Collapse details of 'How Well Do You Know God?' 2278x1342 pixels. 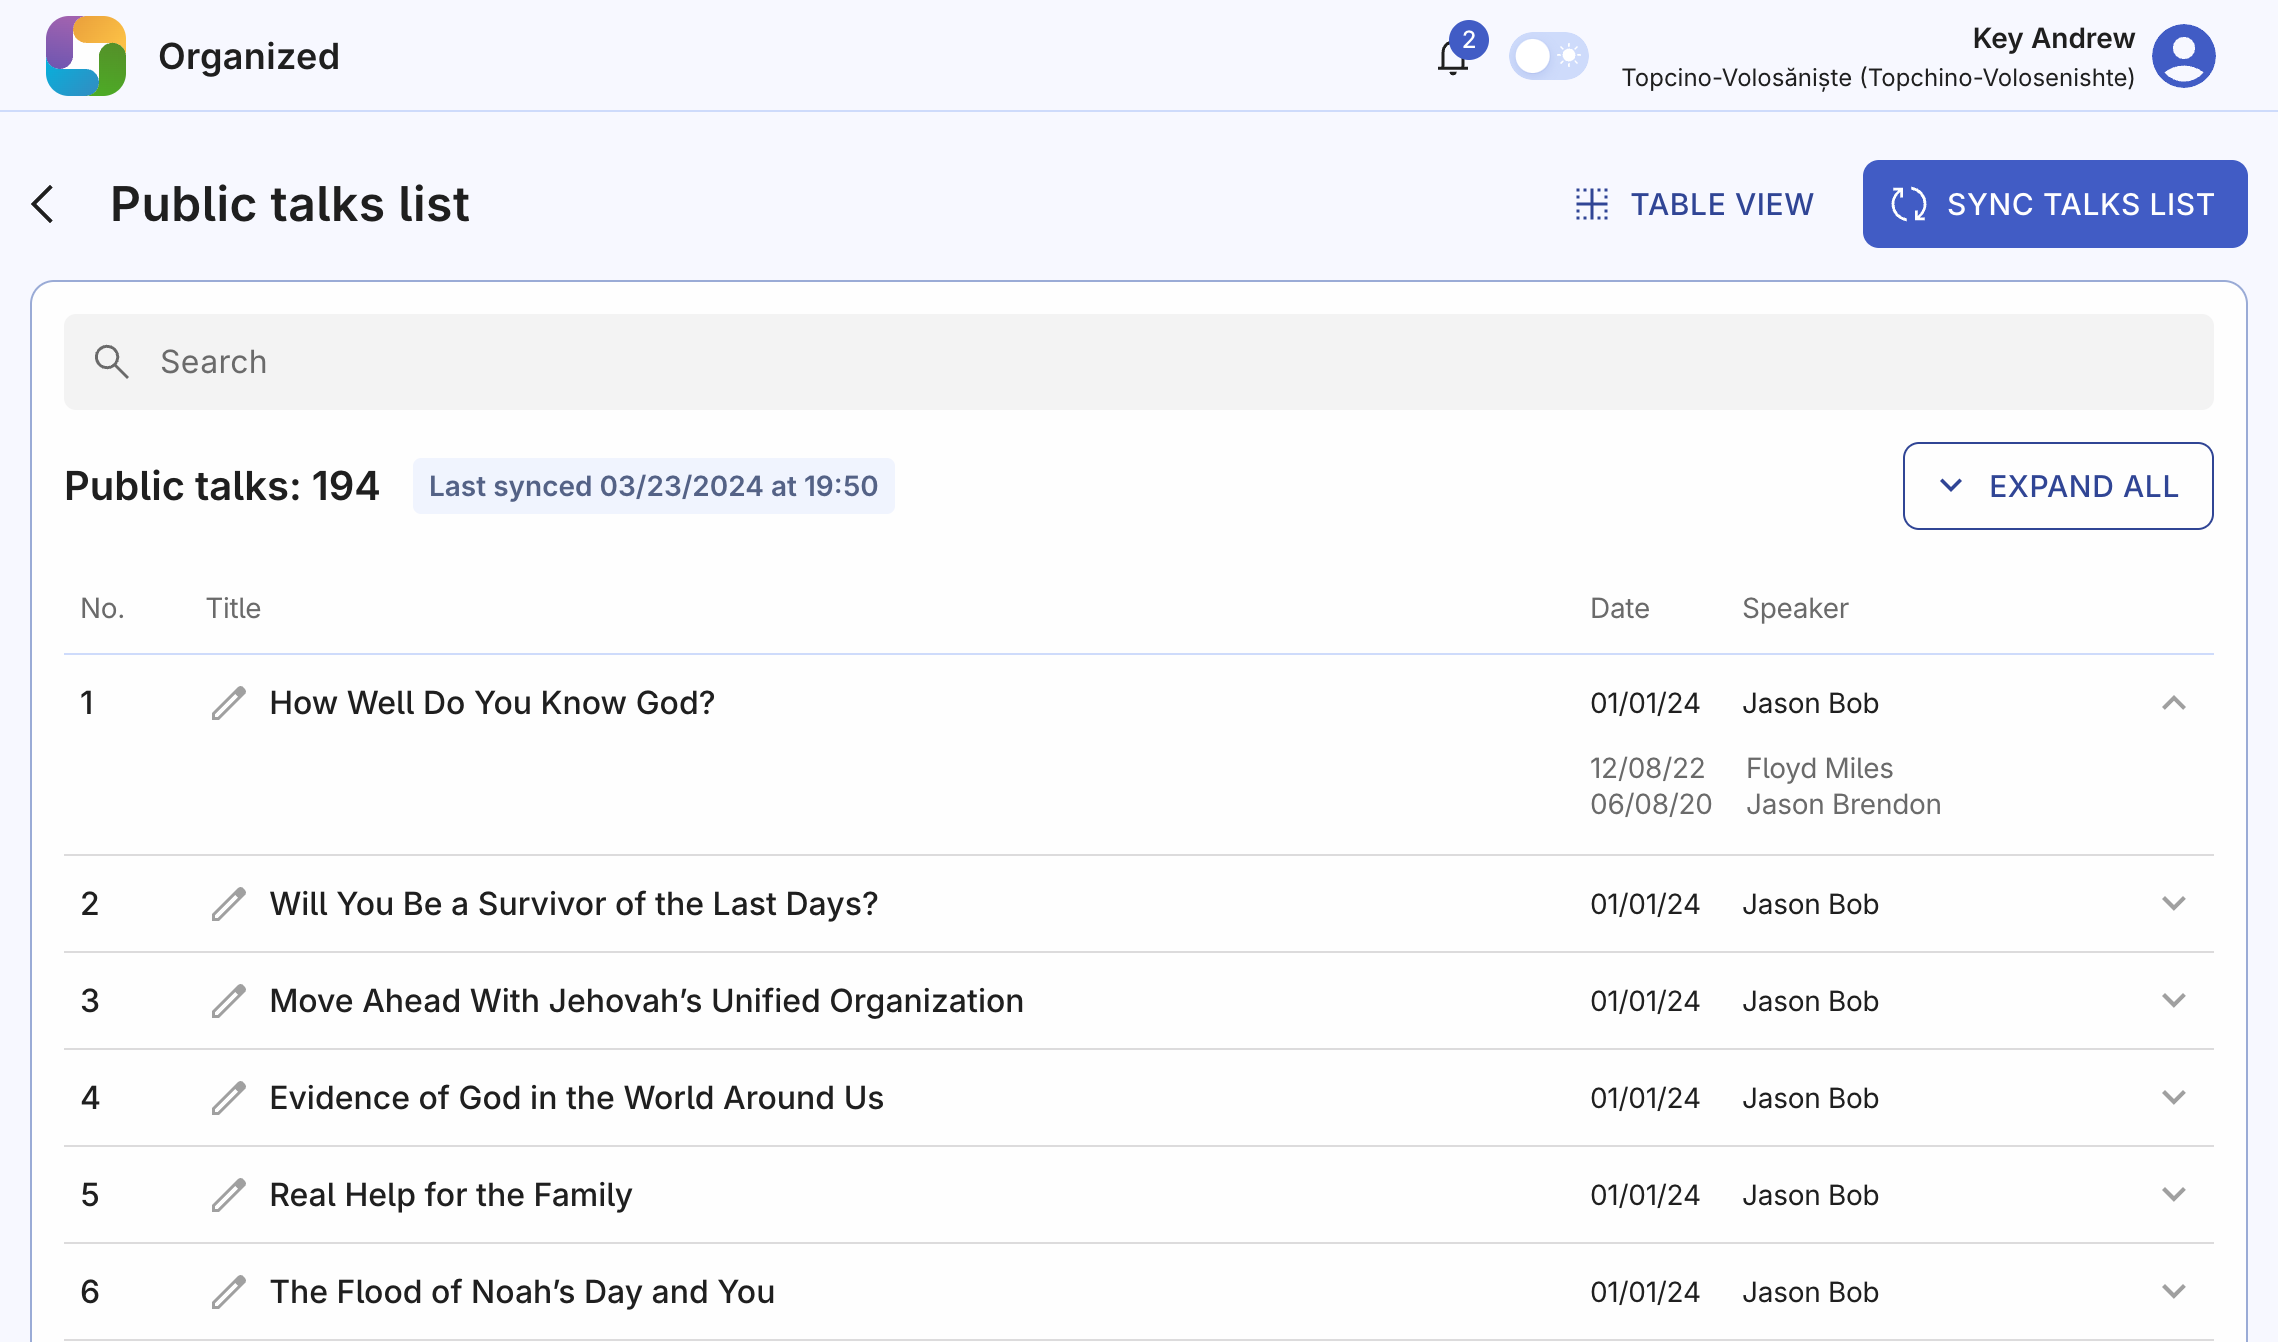coord(2174,703)
